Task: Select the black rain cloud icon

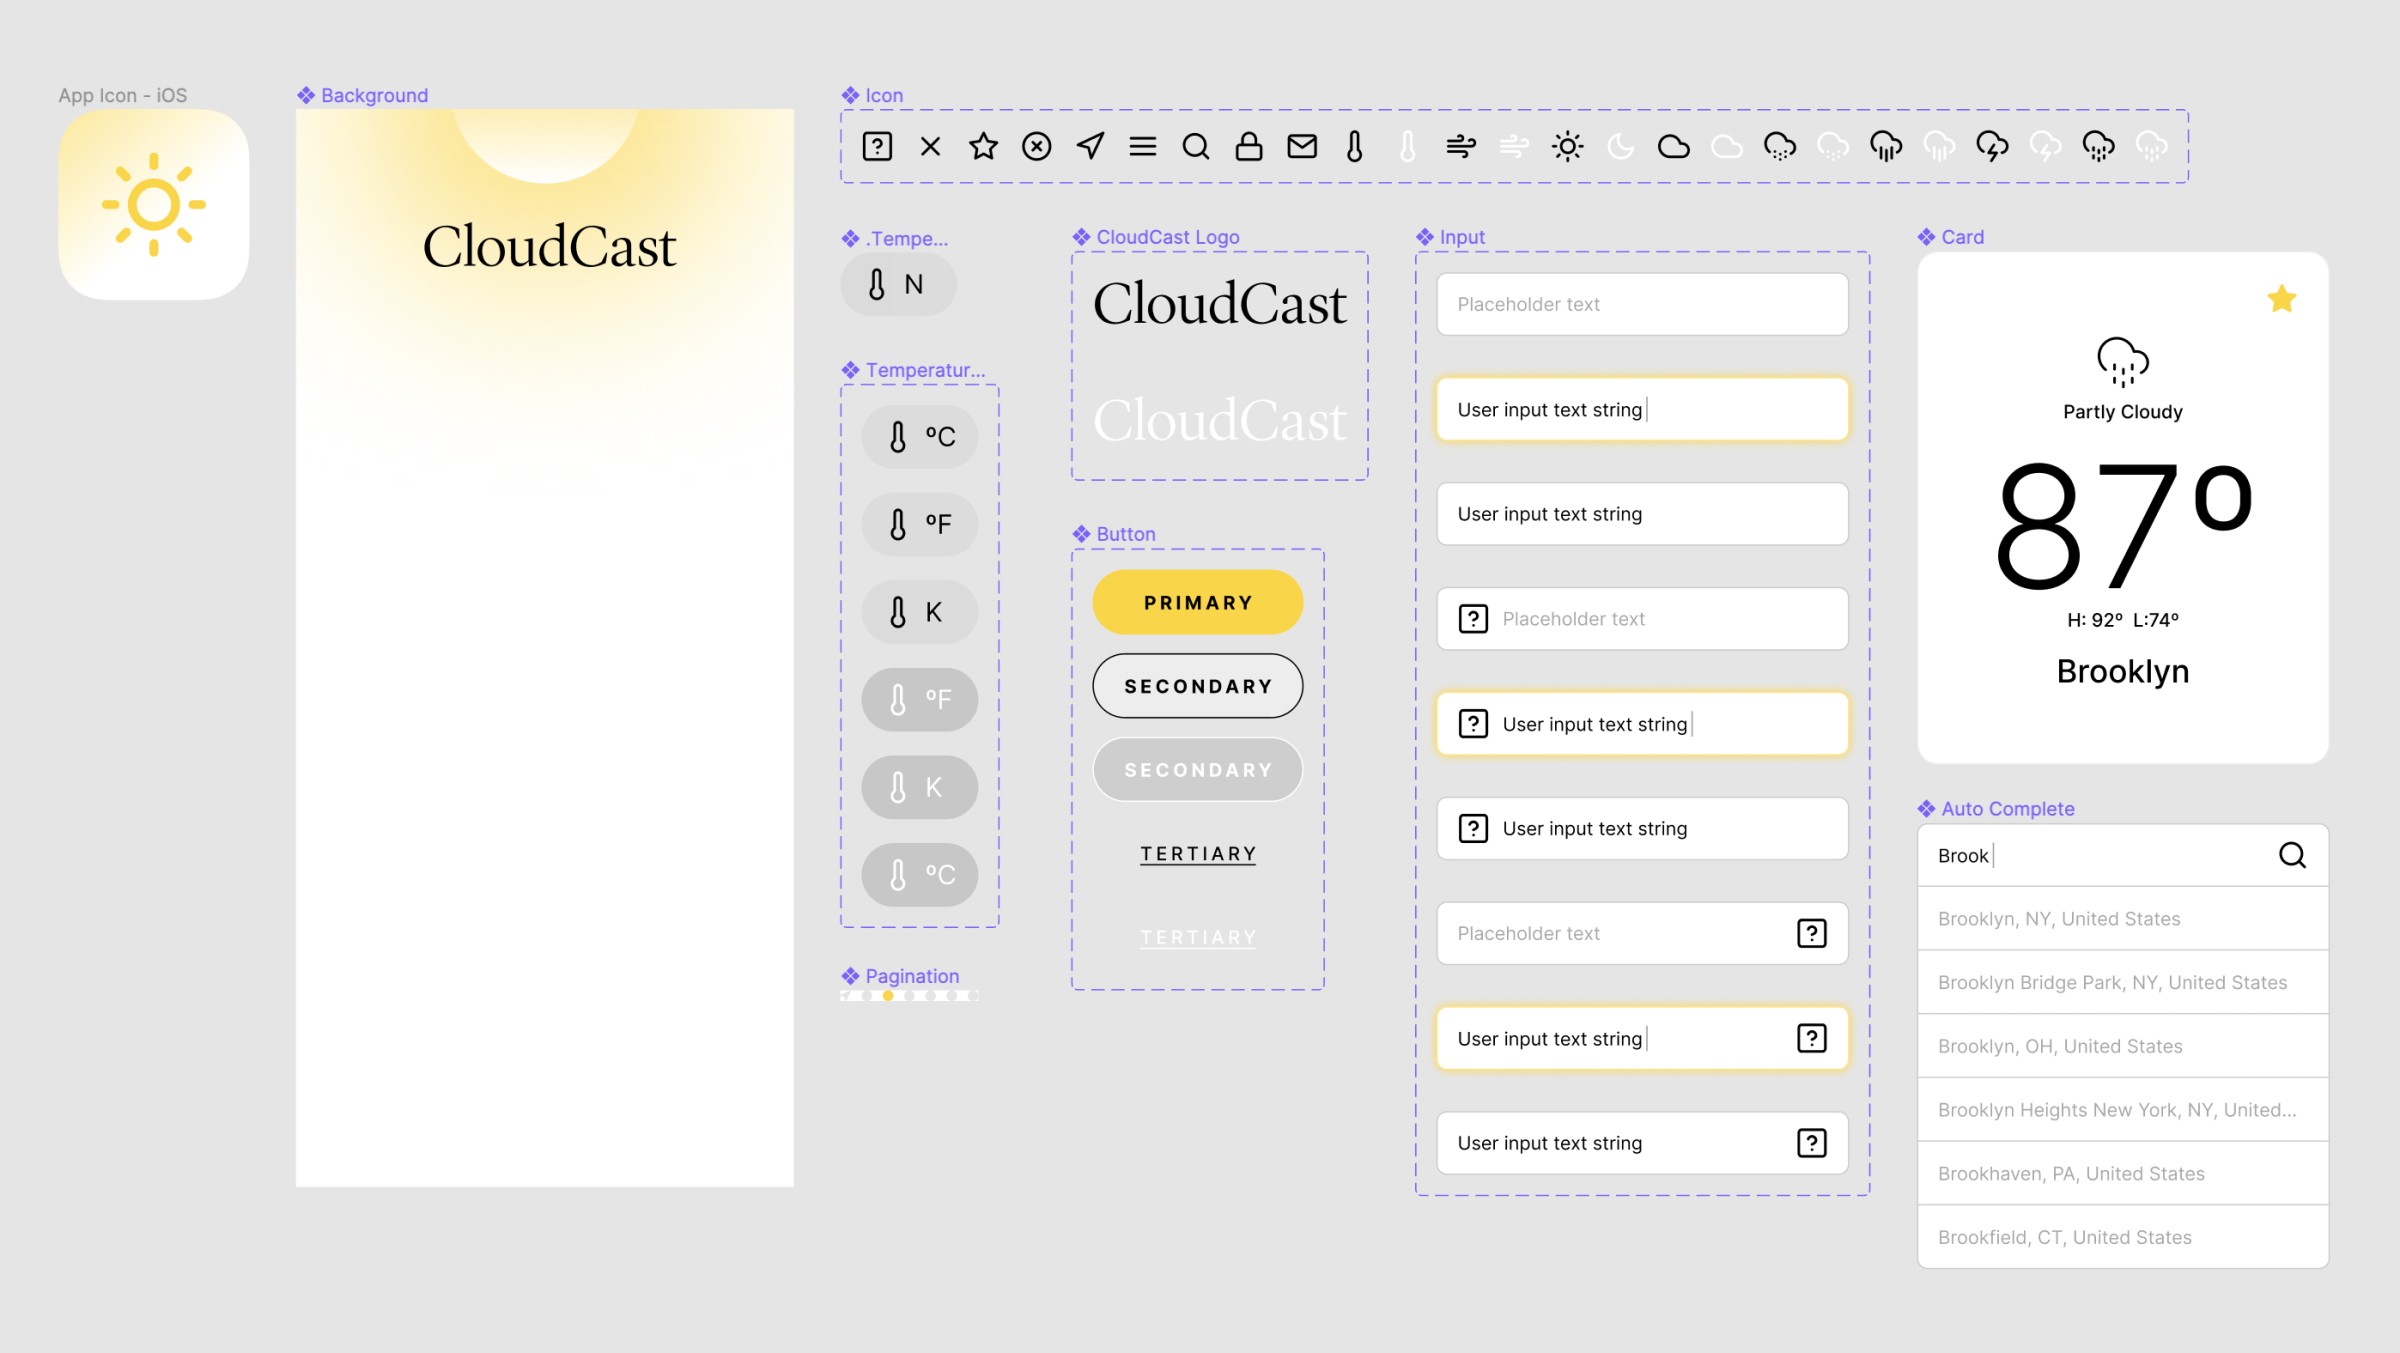Action: (1886, 147)
